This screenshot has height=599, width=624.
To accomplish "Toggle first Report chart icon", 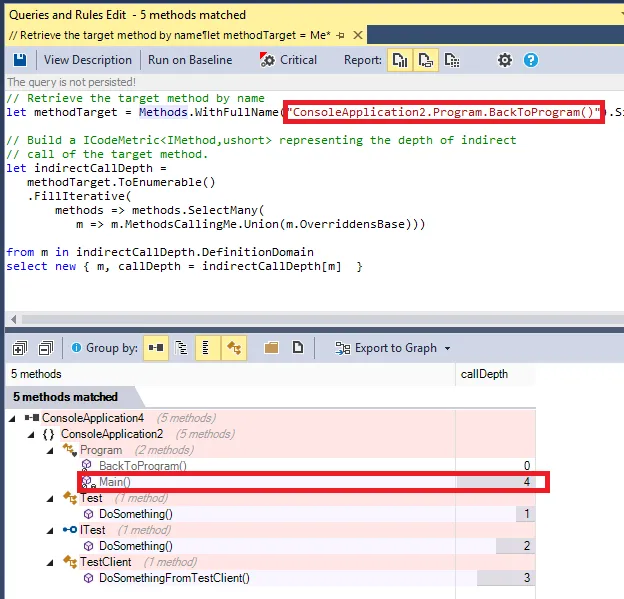I will pyautogui.click(x=400, y=60).
